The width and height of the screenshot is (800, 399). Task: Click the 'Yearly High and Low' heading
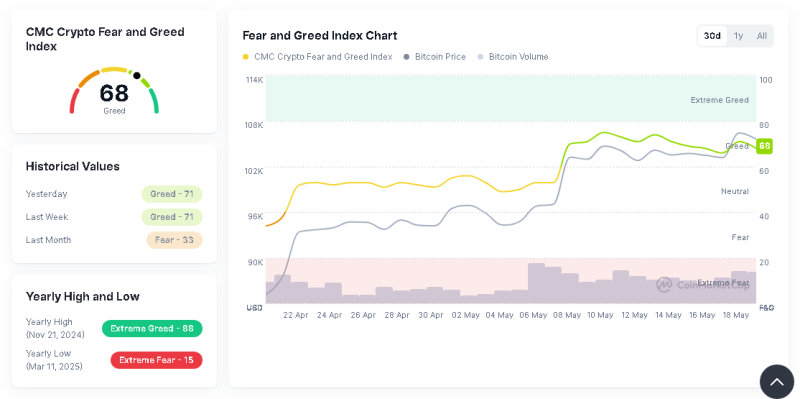(x=83, y=296)
